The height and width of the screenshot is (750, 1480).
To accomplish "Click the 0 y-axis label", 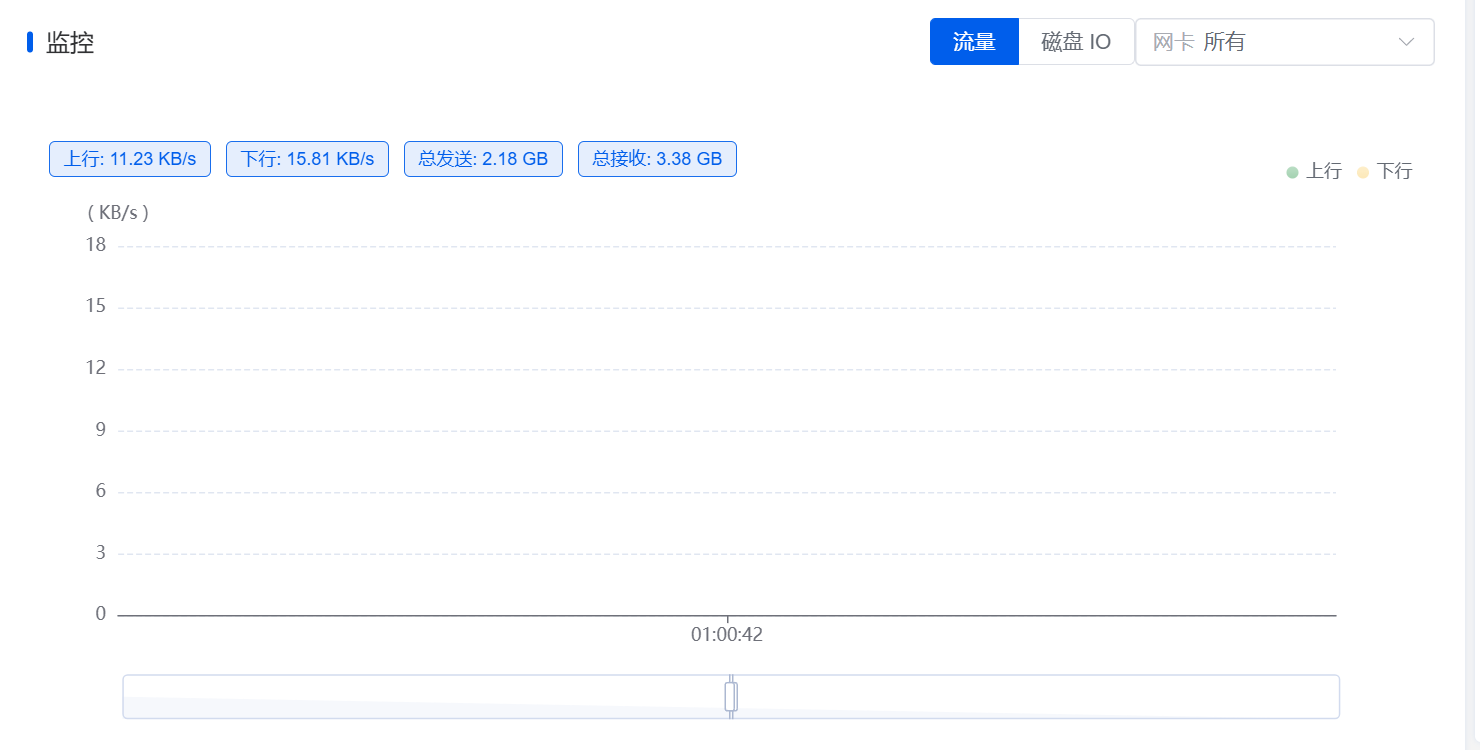I will (x=101, y=613).
